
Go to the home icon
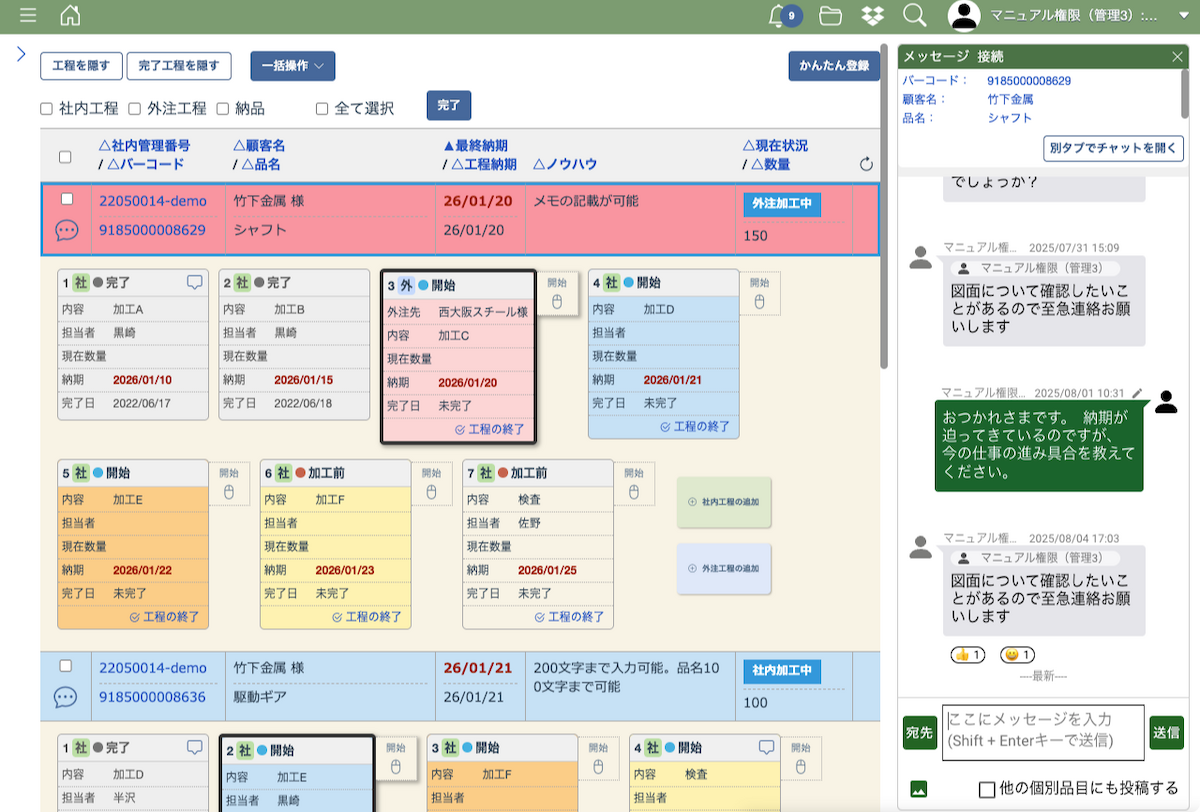(70, 15)
